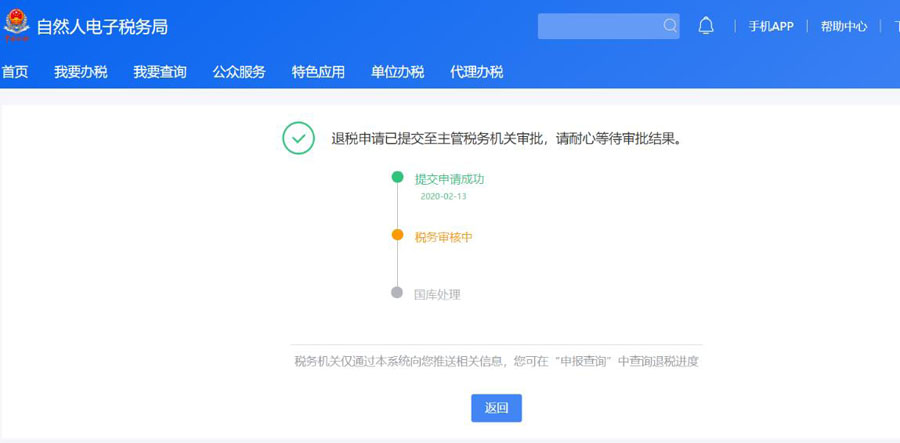Open the 公众服务 menu
The height and width of the screenshot is (443, 900).
pyautogui.click(x=239, y=72)
